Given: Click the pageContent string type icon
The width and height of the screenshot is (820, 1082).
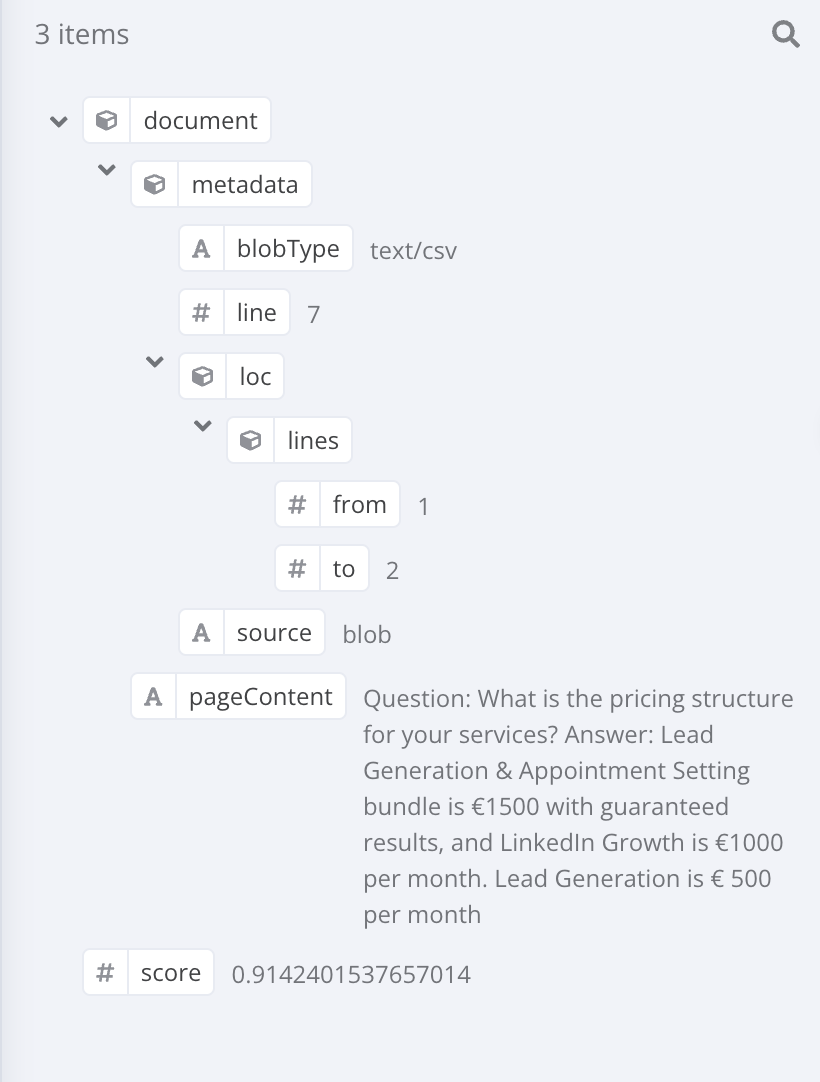Looking at the screenshot, I should 154,697.
